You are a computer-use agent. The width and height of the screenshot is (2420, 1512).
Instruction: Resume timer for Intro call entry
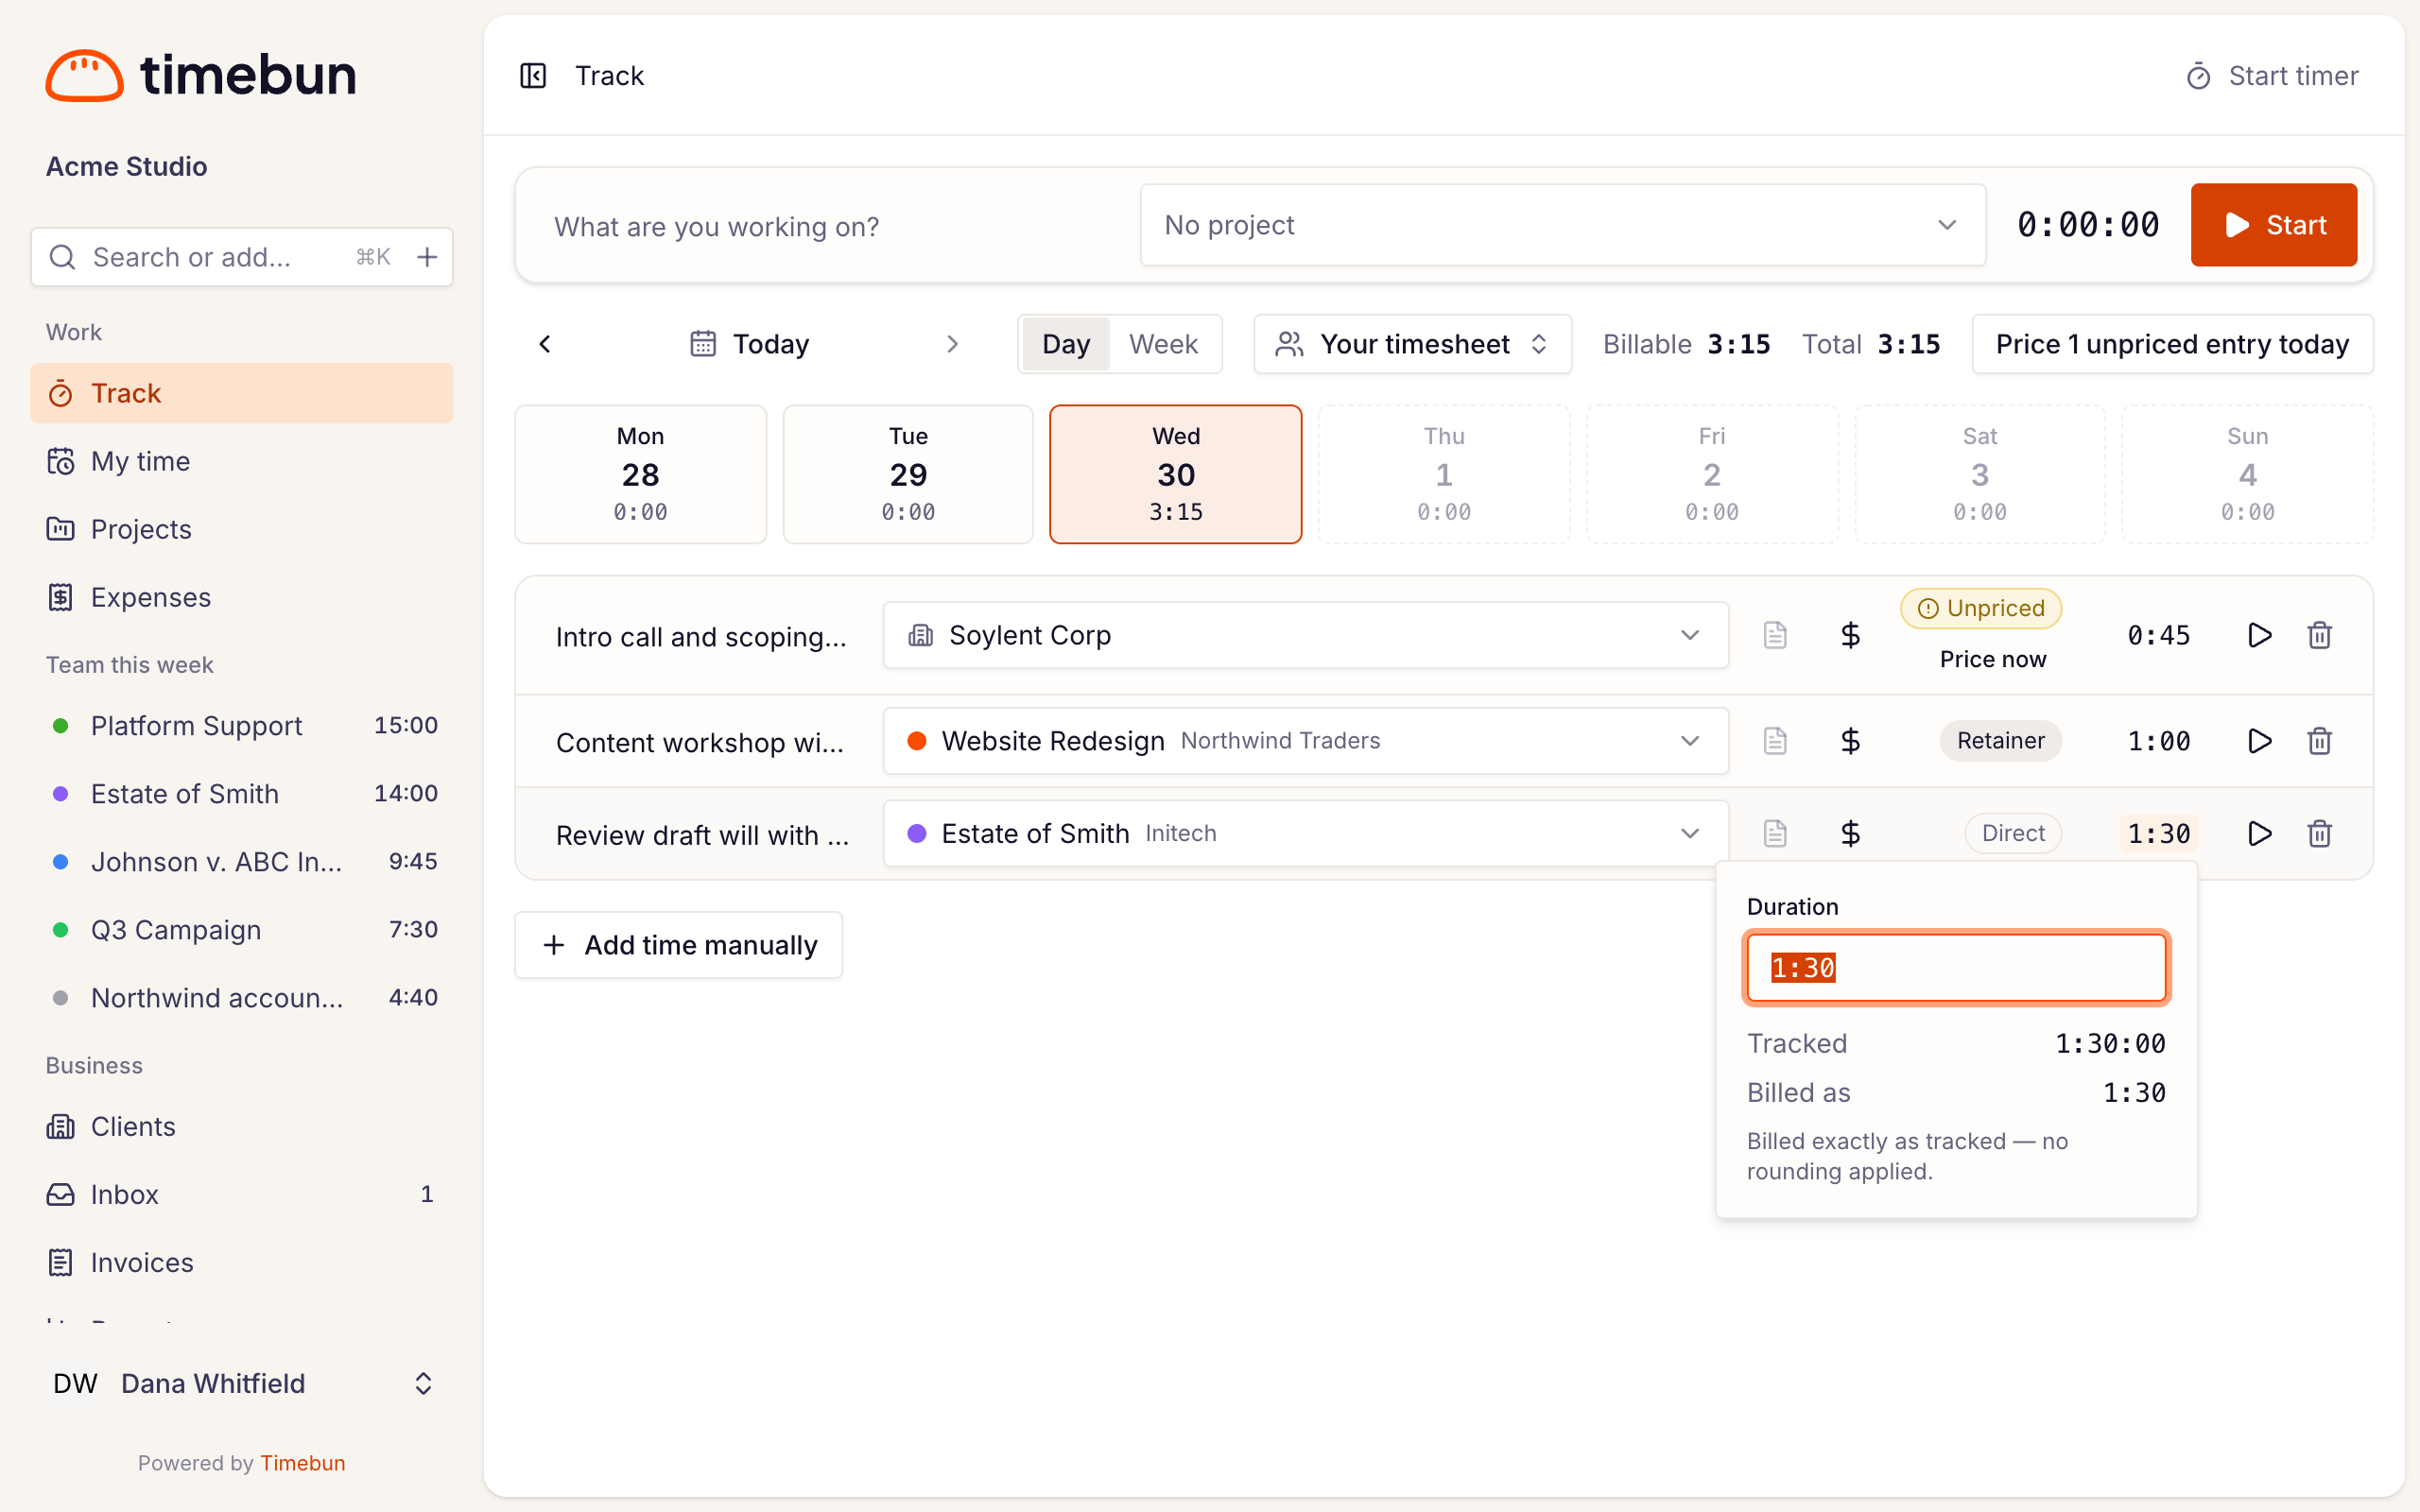coord(2259,635)
